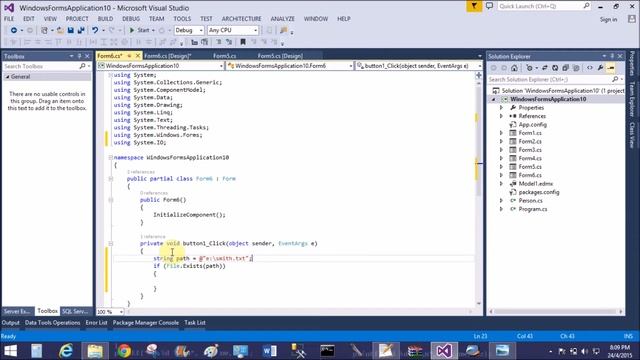Open the WindowsFormsApplication10 project scope dropdown
Viewport: 640px width, 360px height.
click(160, 66)
